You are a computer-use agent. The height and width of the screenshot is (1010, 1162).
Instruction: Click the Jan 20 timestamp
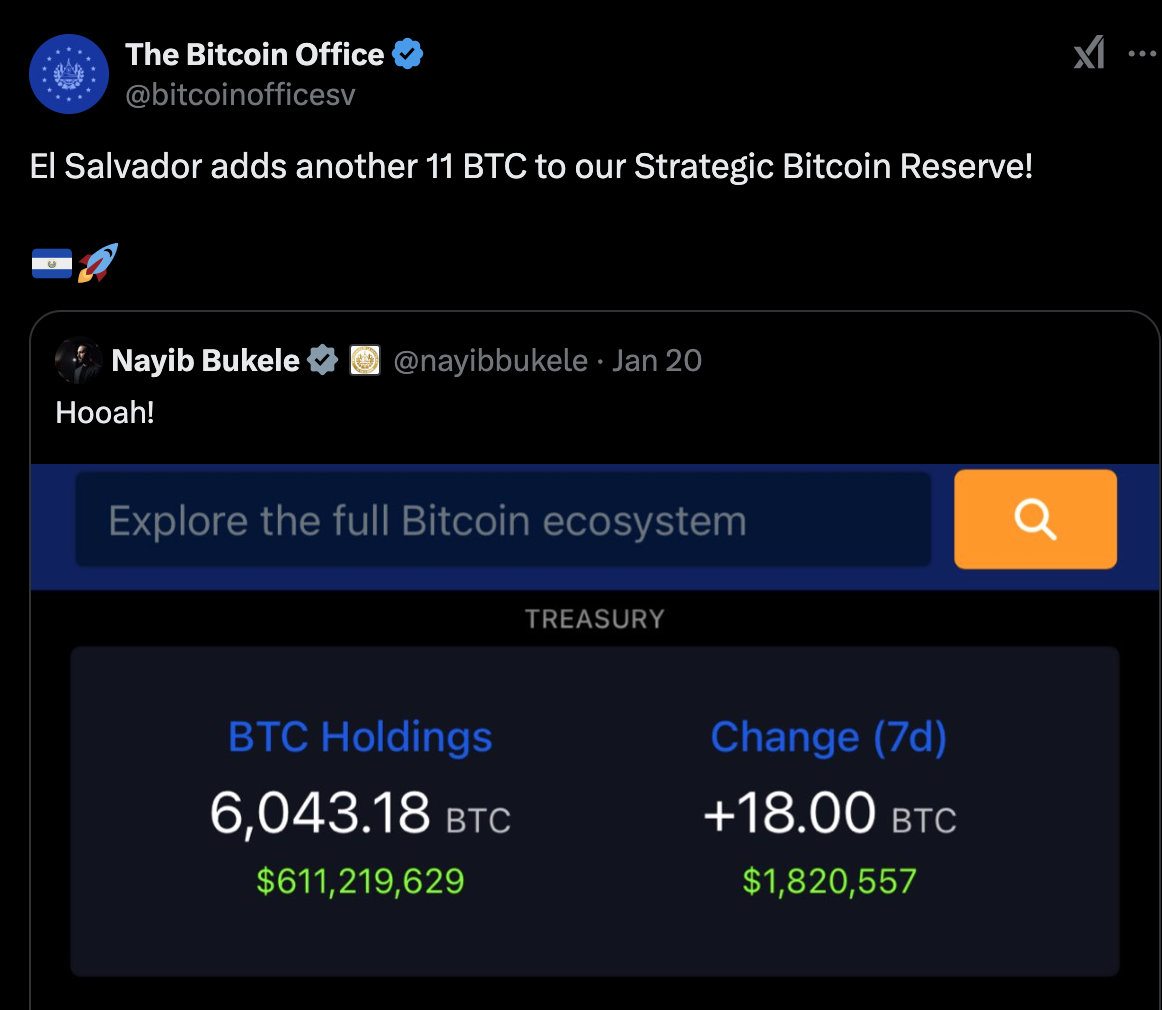(657, 361)
